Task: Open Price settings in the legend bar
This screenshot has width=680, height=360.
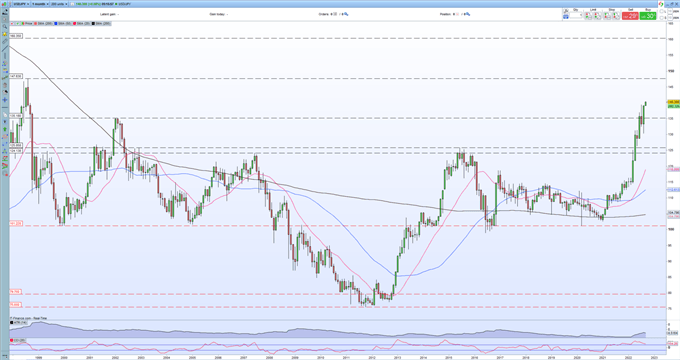Action: click(x=27, y=23)
